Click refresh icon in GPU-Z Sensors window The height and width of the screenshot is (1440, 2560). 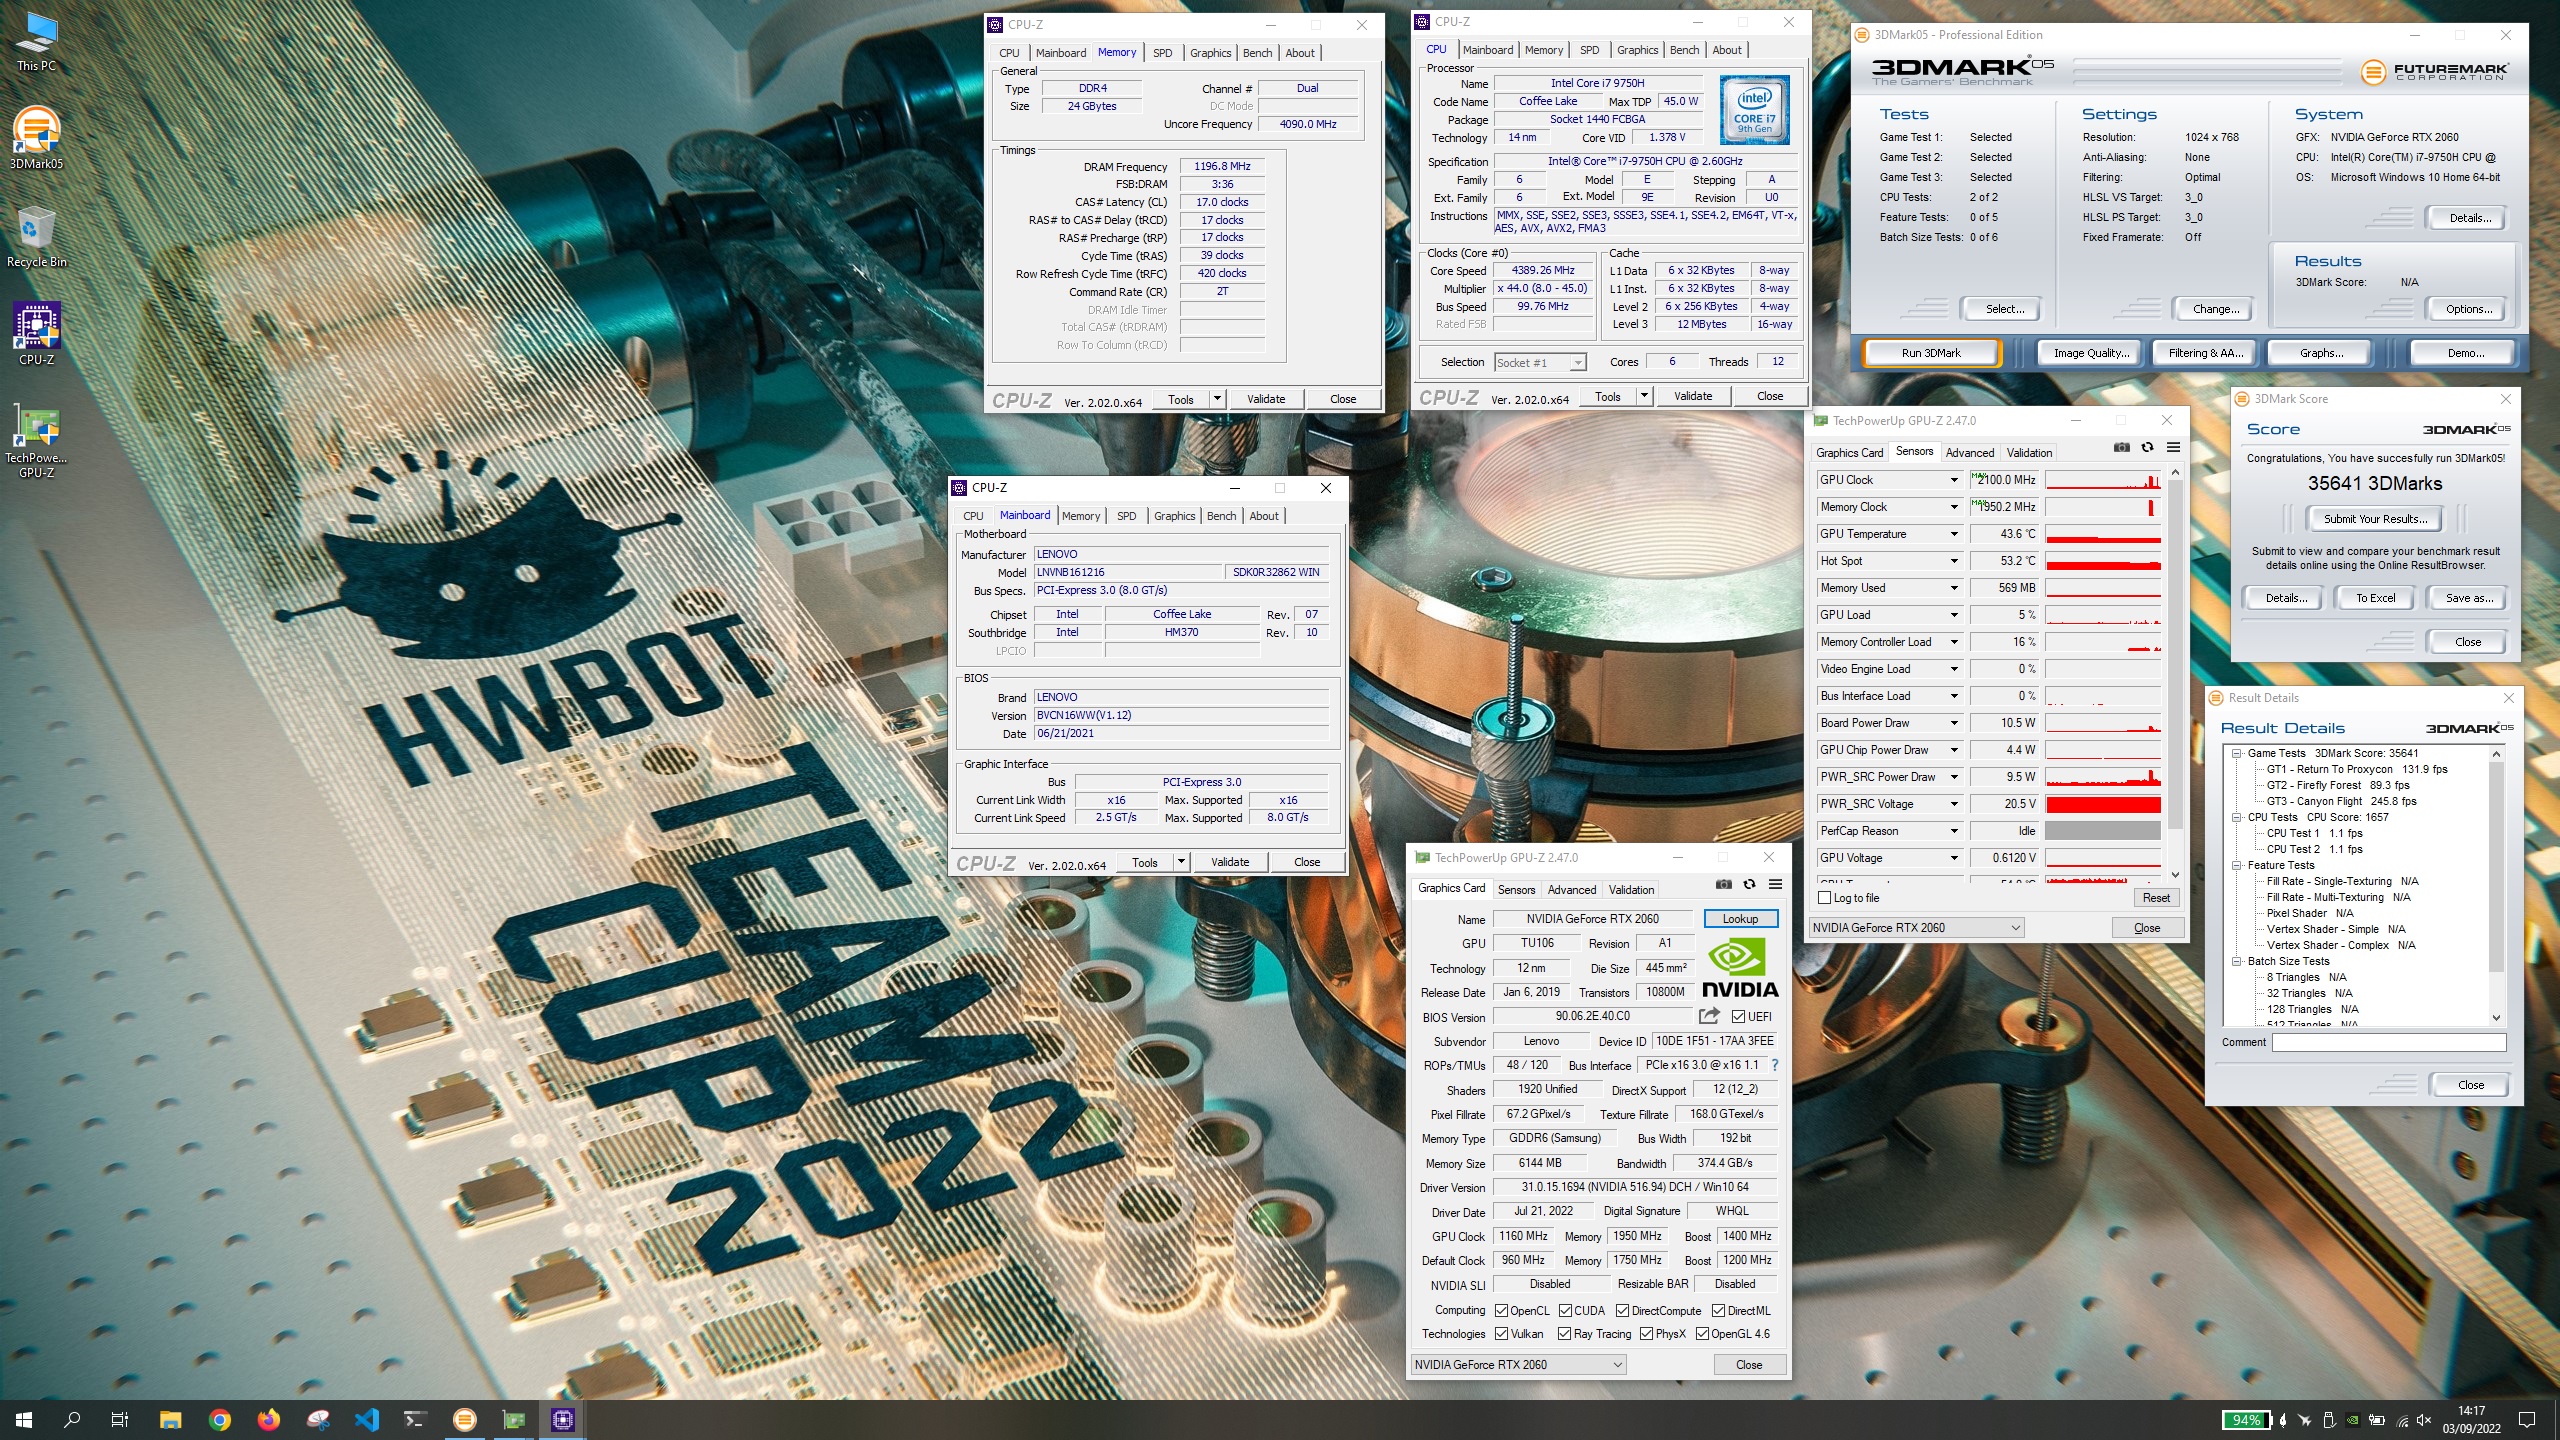tap(2147, 447)
